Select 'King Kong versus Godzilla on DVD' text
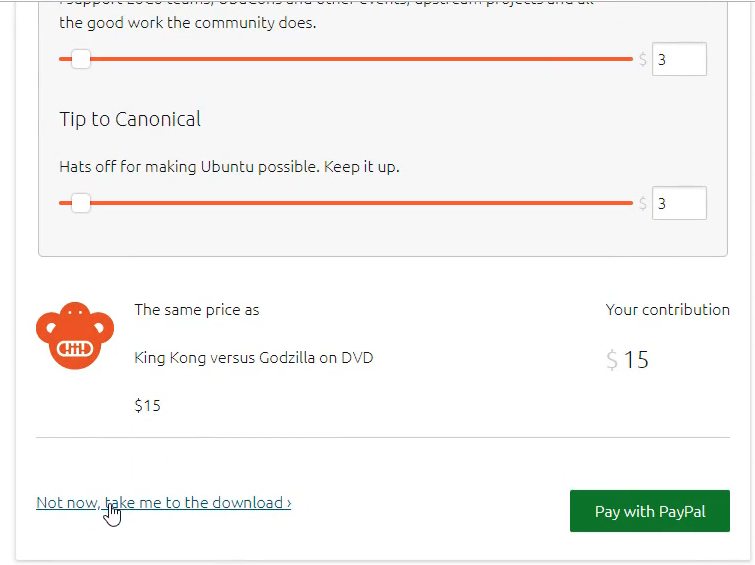 click(x=254, y=358)
